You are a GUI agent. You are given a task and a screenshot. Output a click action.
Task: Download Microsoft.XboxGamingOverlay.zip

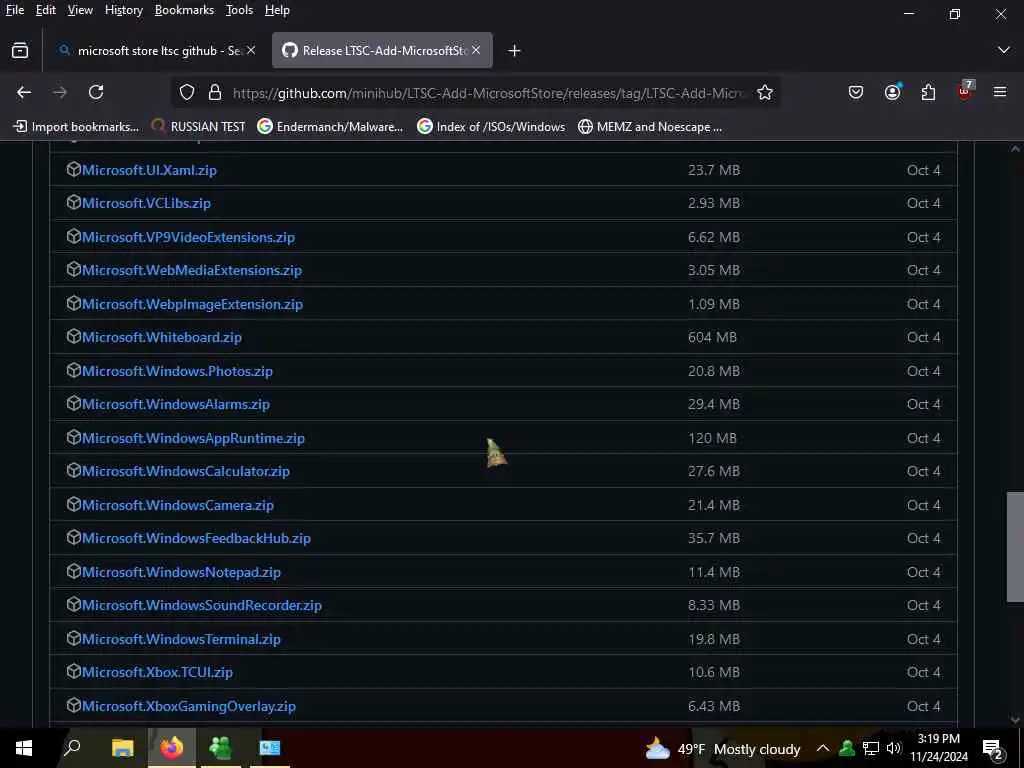point(189,706)
